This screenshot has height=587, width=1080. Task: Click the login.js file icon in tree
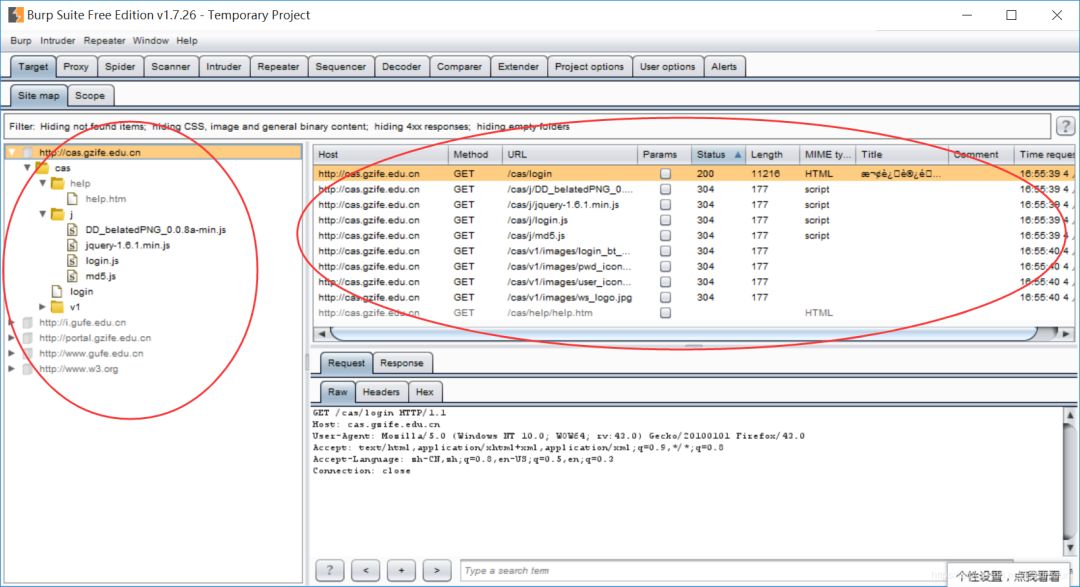[73, 261]
